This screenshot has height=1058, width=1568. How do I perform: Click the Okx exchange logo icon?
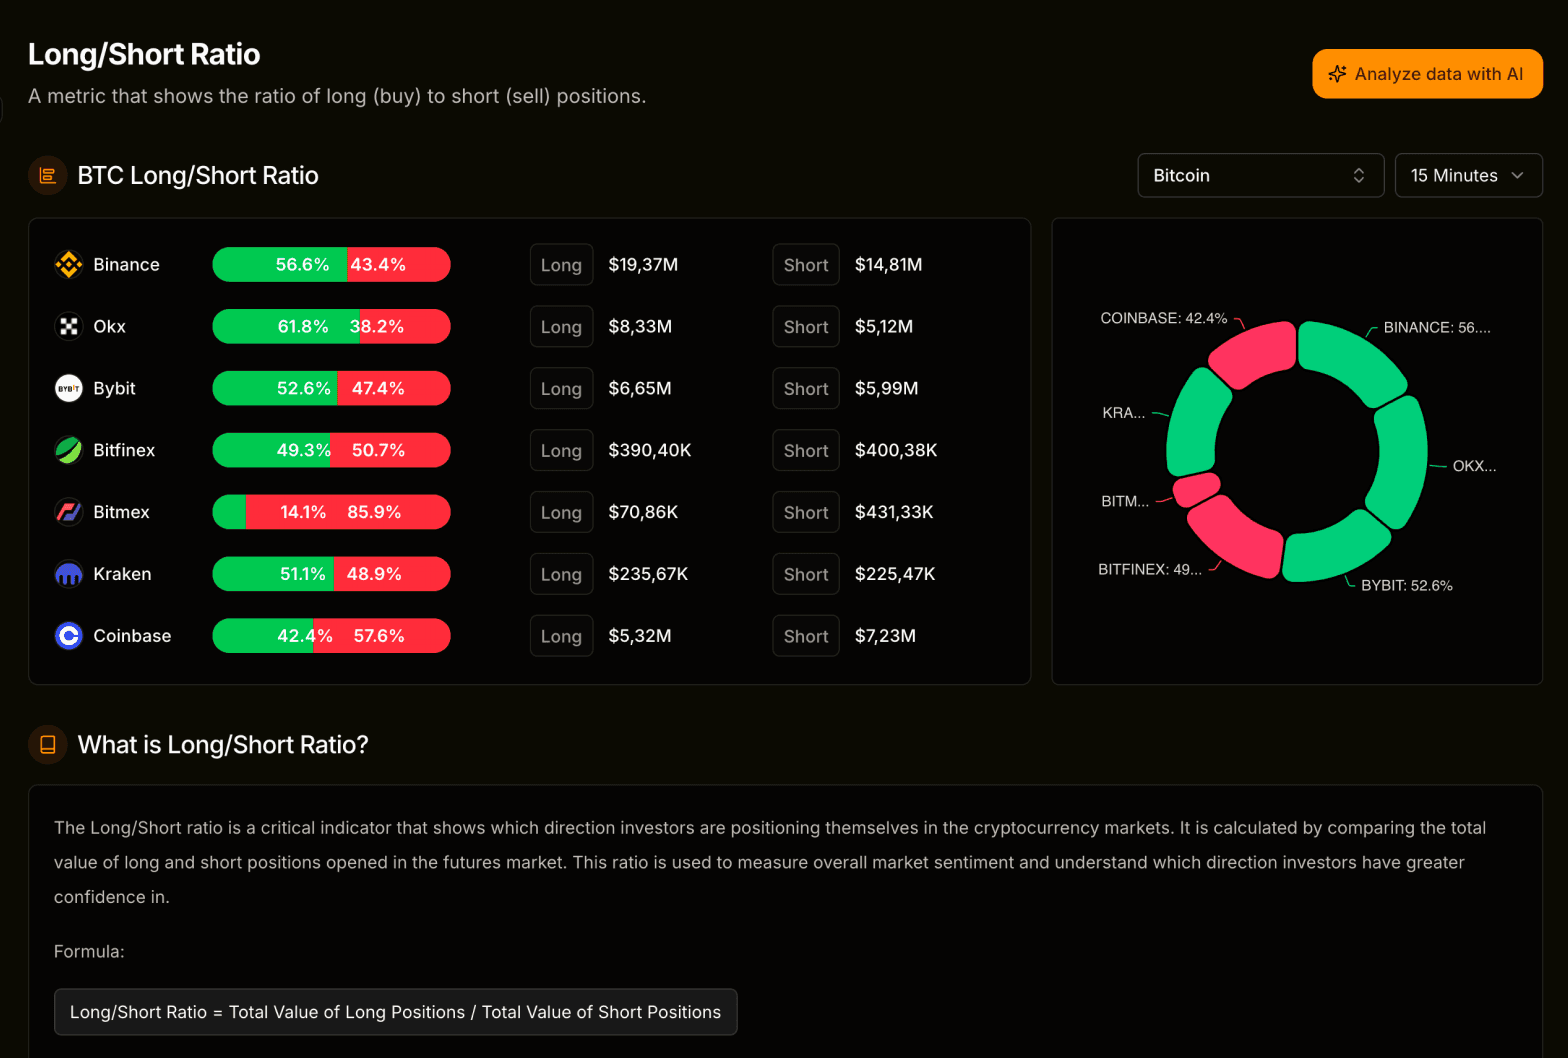coord(68,327)
